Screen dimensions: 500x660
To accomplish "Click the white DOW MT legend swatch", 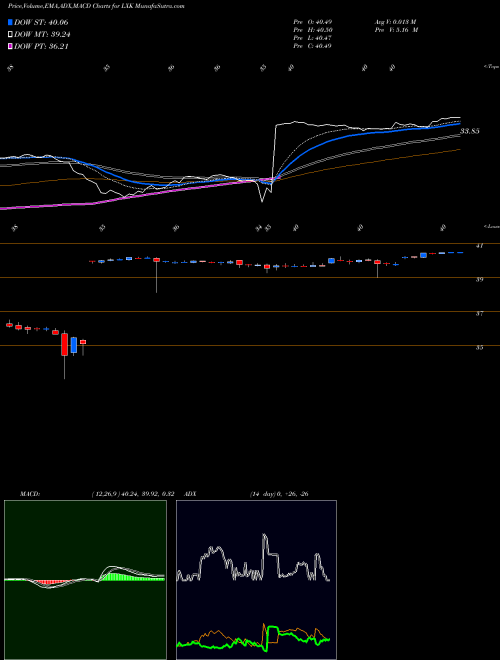I will (x=11, y=35).
